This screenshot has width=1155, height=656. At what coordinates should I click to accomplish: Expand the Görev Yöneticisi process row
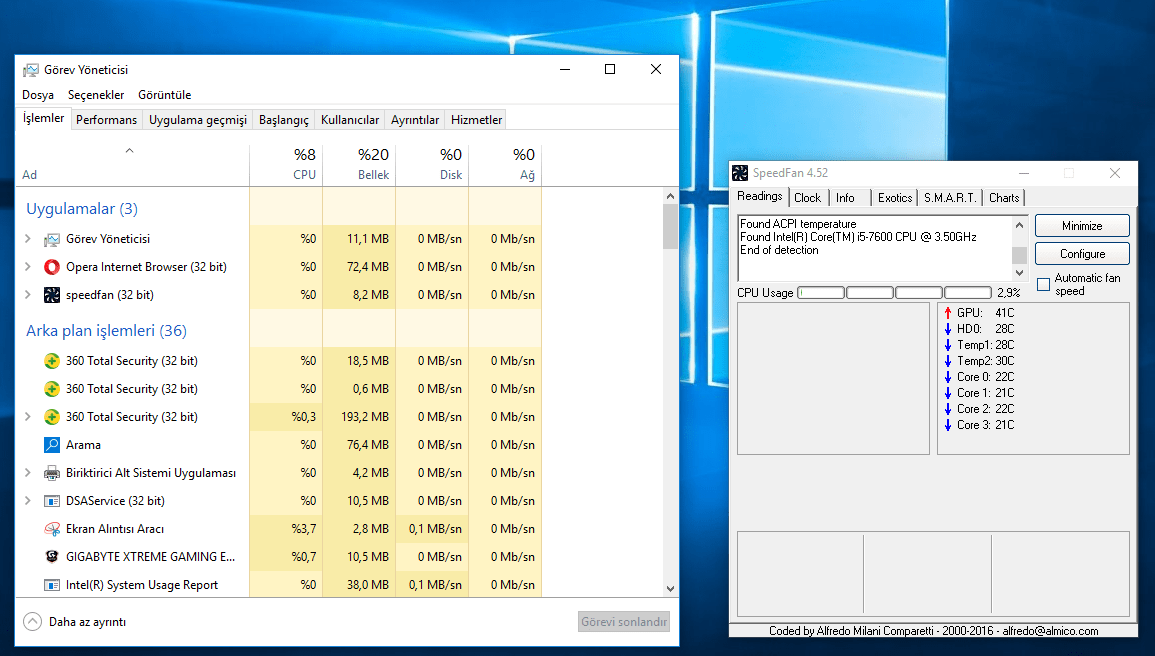point(27,239)
